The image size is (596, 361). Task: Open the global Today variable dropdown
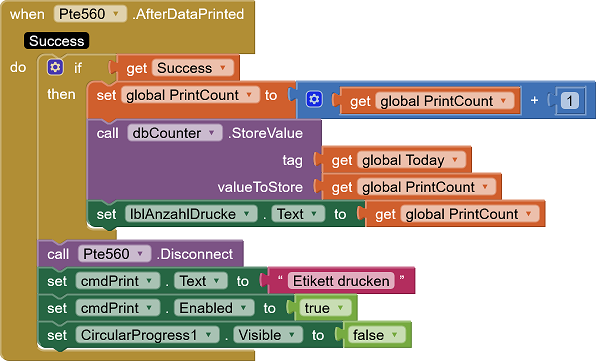411,160
